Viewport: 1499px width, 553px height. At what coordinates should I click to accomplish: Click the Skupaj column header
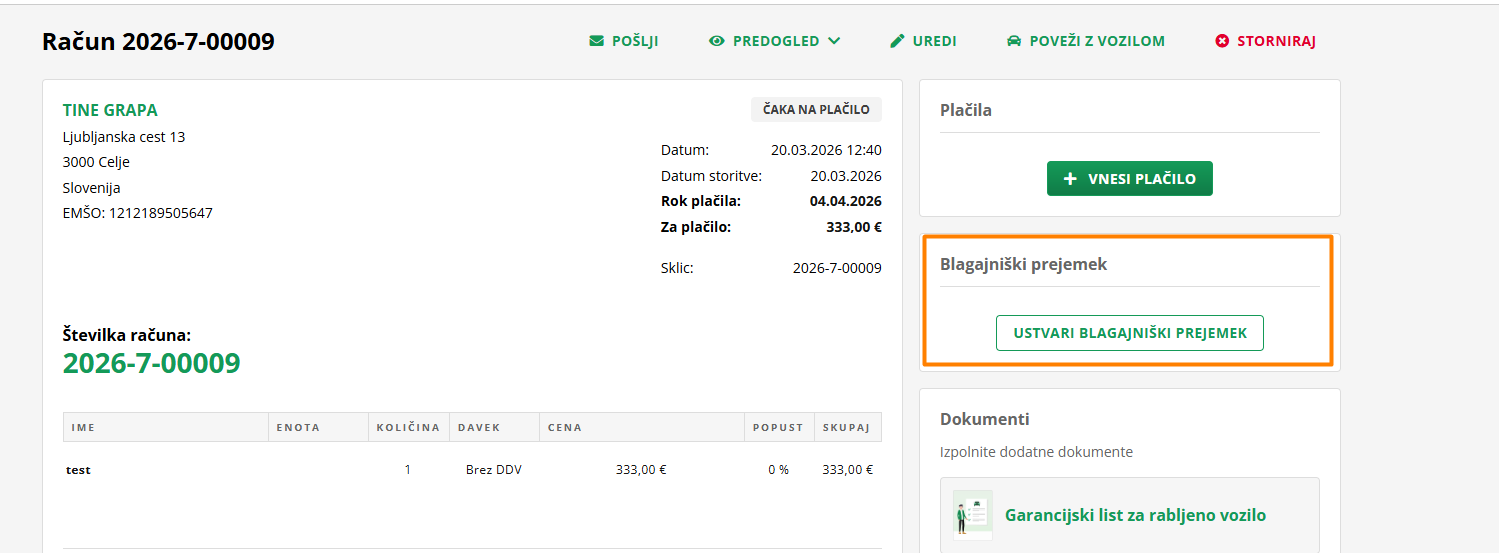[x=846, y=427]
